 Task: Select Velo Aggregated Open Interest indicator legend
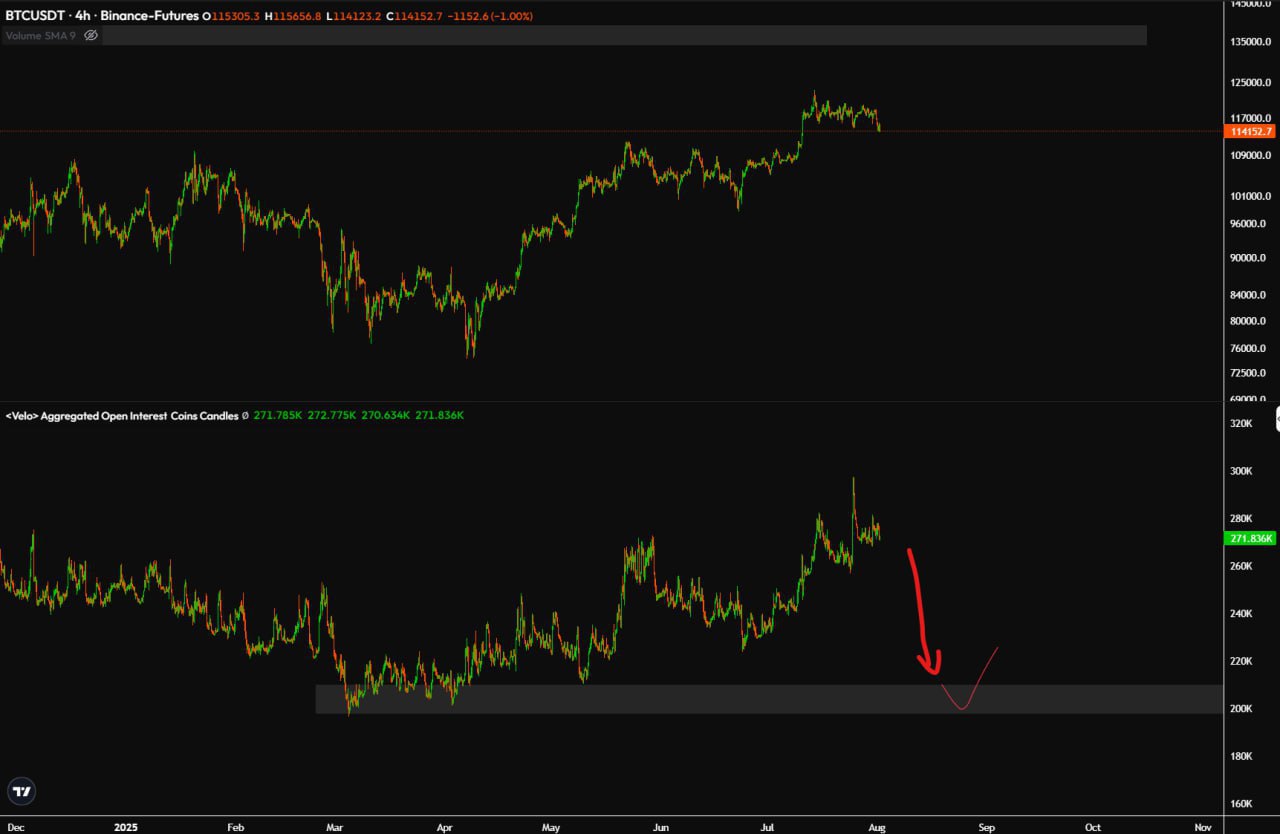point(122,415)
